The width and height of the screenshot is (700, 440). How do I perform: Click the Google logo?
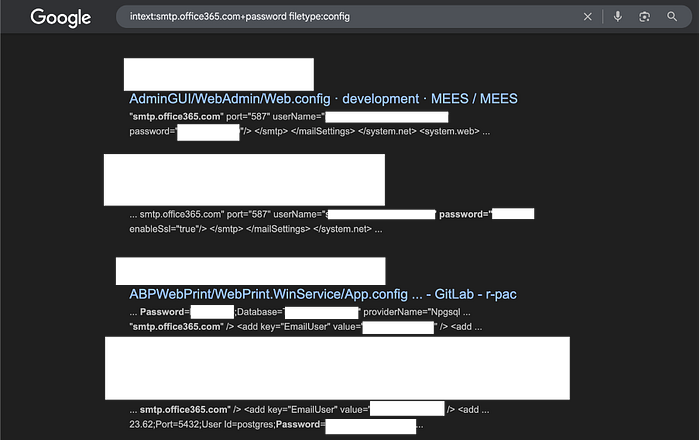point(61,18)
